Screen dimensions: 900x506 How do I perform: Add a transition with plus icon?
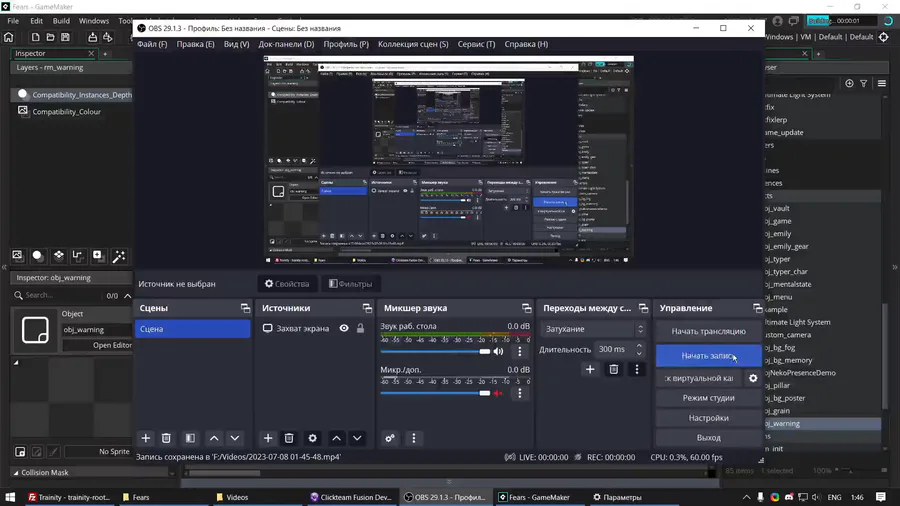[590, 369]
